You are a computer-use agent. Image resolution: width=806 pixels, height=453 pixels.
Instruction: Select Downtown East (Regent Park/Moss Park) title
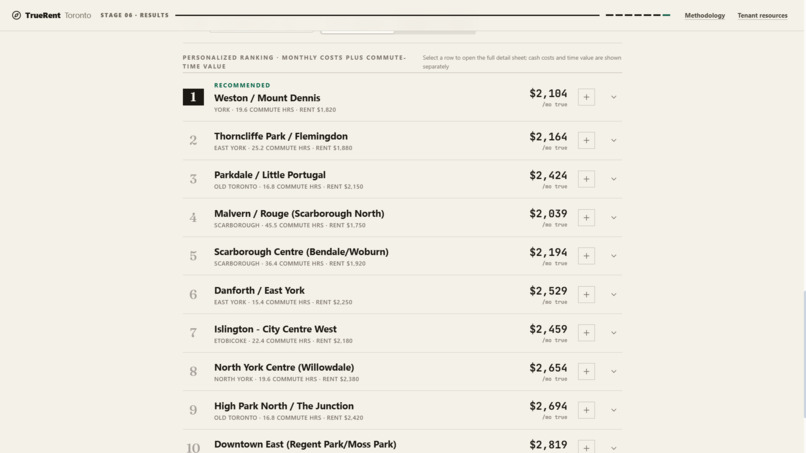[305, 444]
